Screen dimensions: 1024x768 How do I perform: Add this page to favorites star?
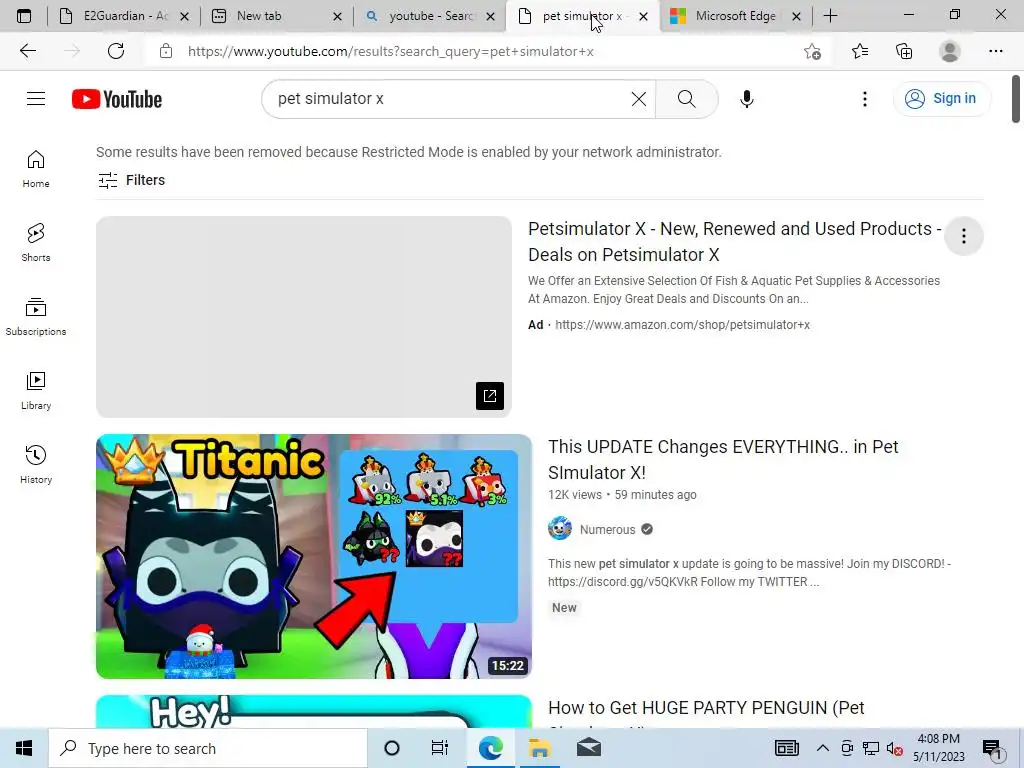(812, 51)
